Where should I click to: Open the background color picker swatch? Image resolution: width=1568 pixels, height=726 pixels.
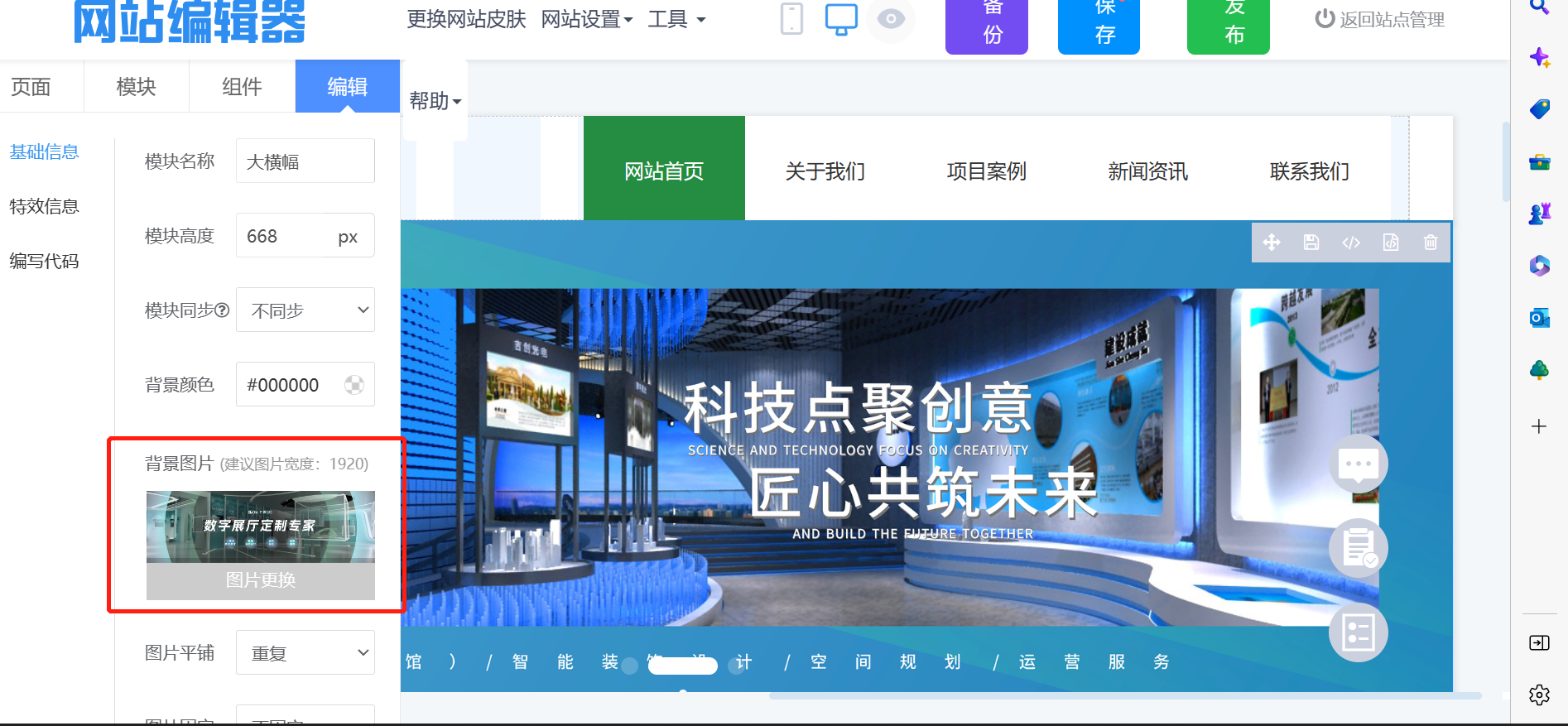click(x=353, y=385)
